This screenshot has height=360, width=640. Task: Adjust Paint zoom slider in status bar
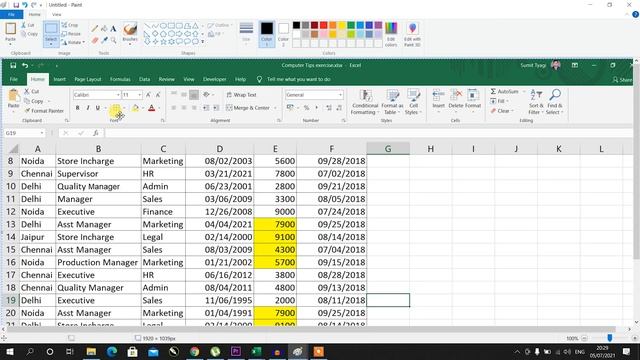click(x=609, y=338)
